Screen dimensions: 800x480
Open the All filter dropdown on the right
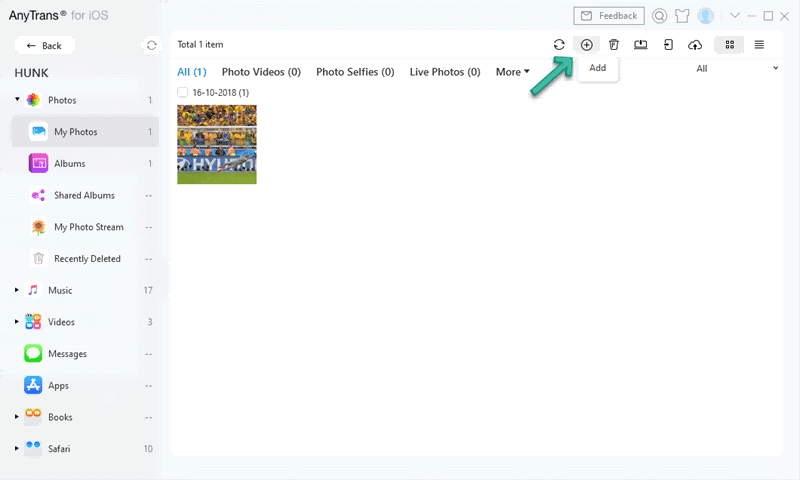pyautogui.click(x=737, y=68)
